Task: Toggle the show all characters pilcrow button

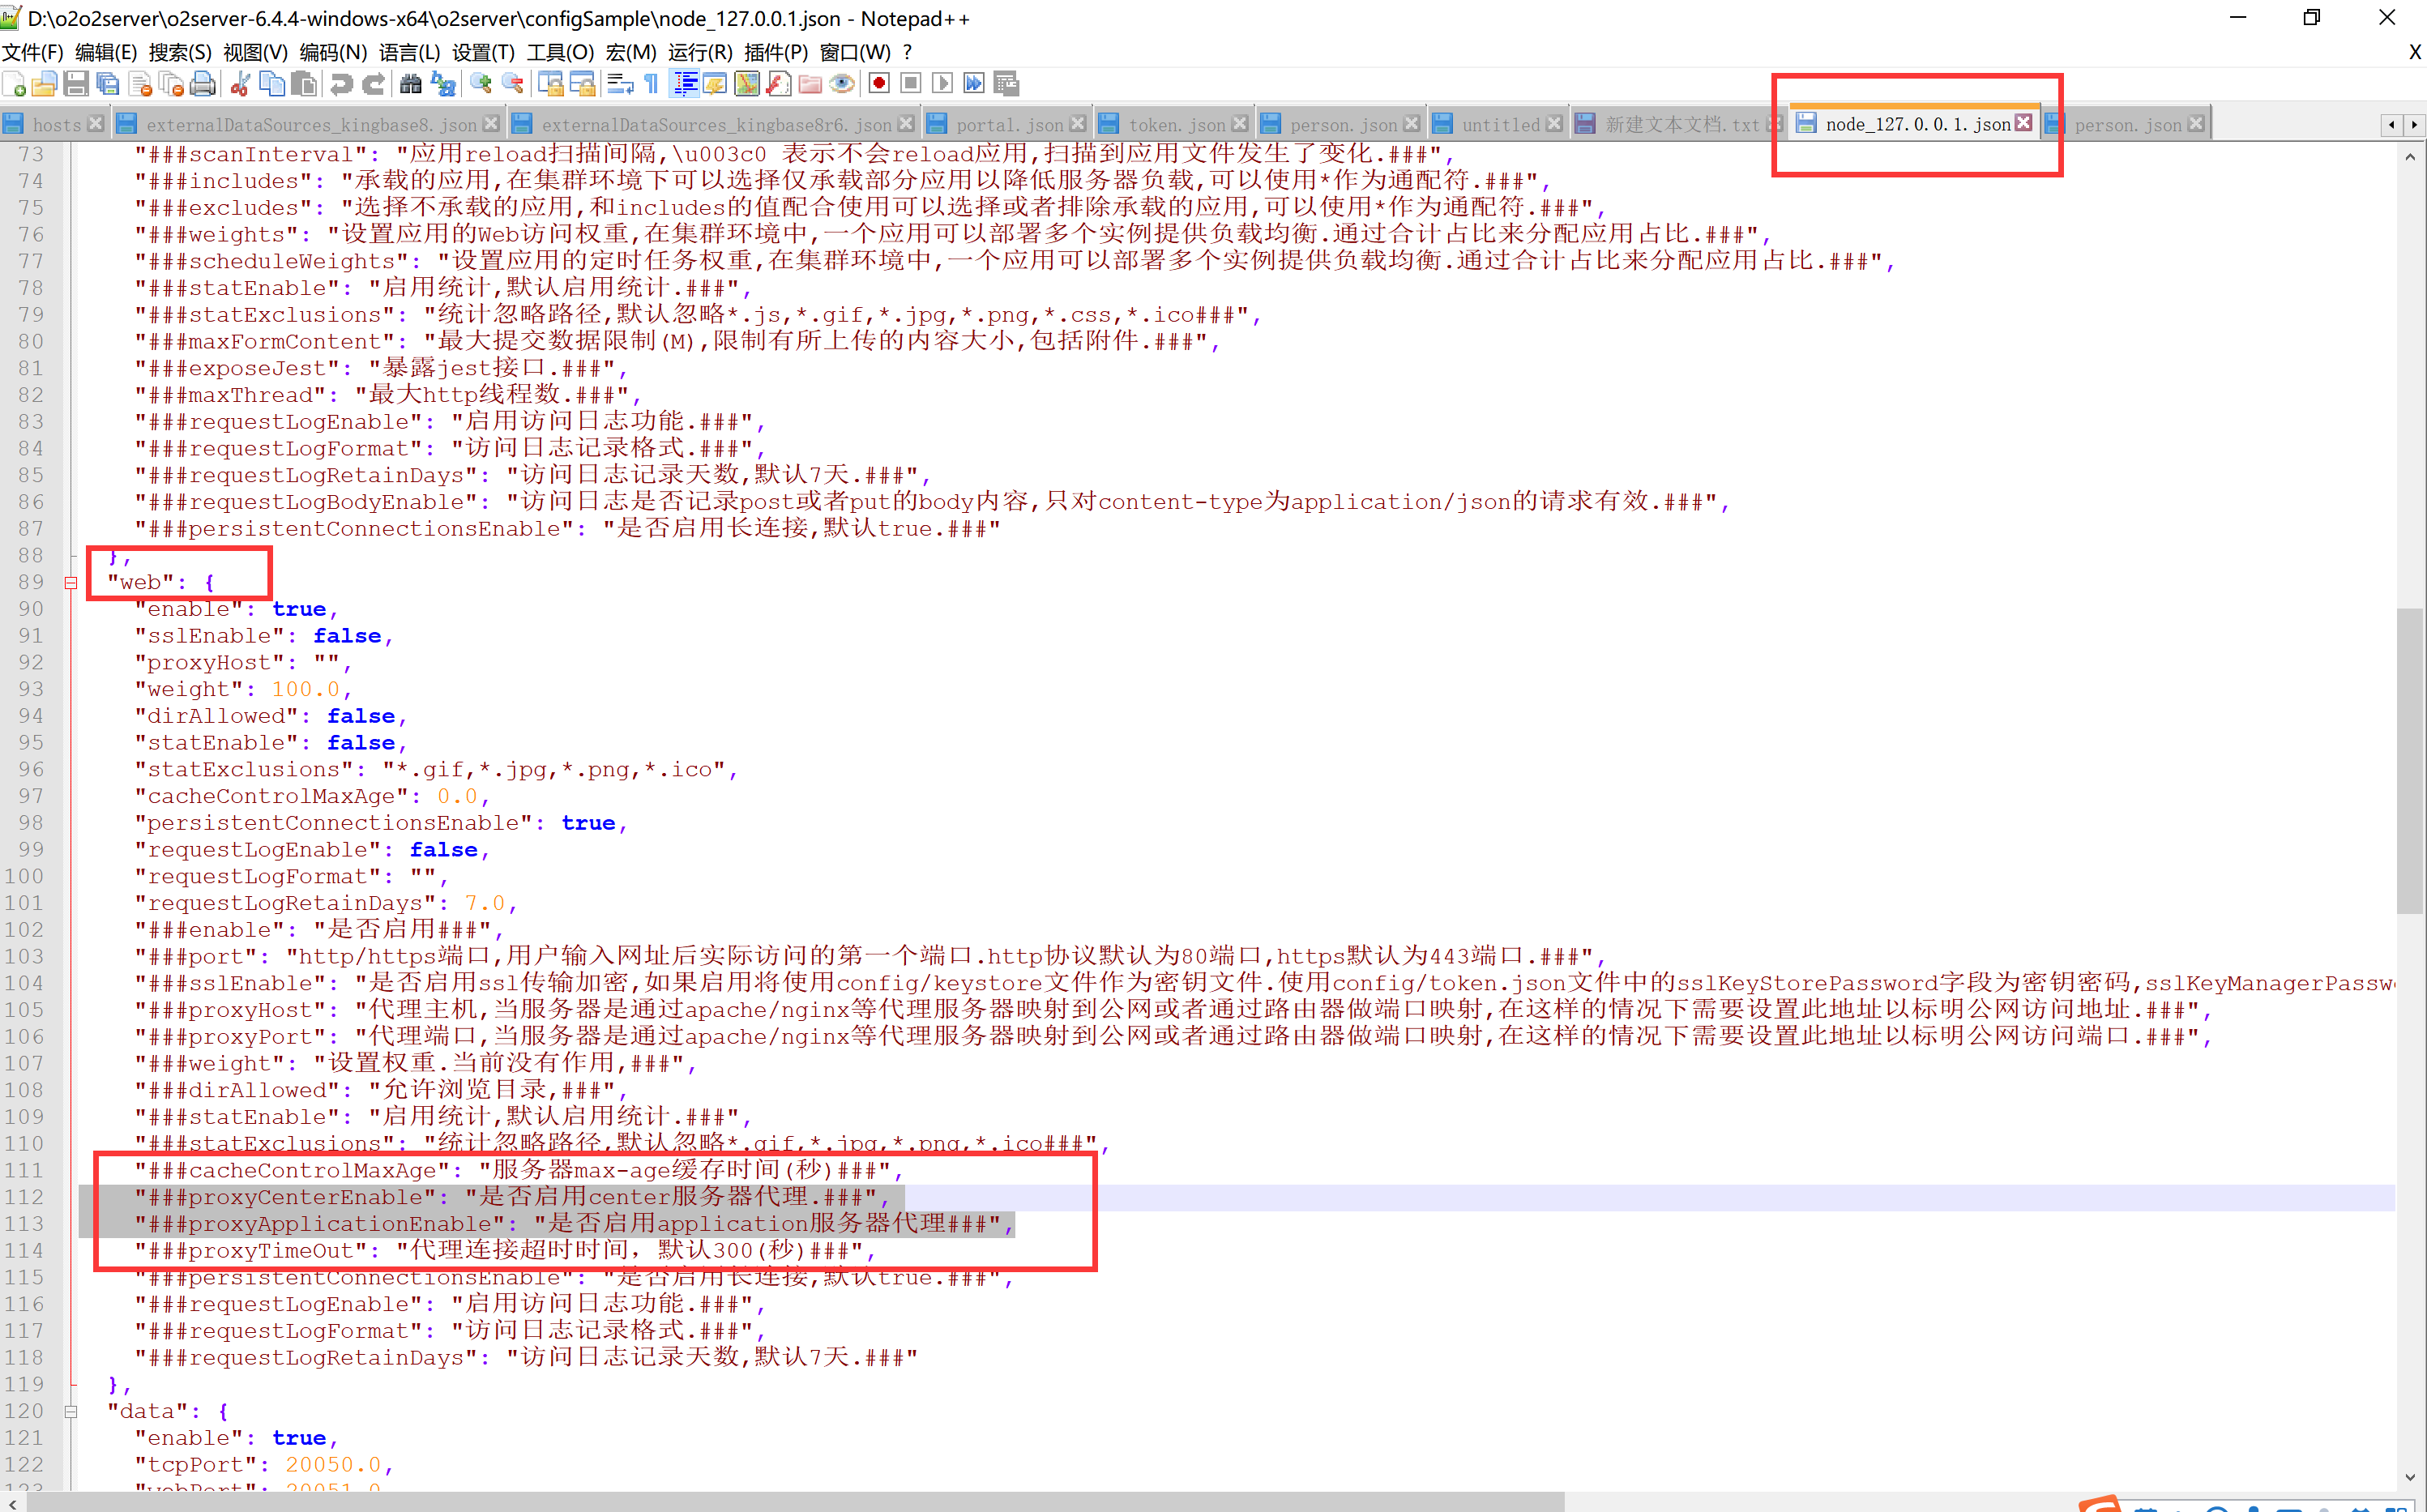Action: coord(652,84)
